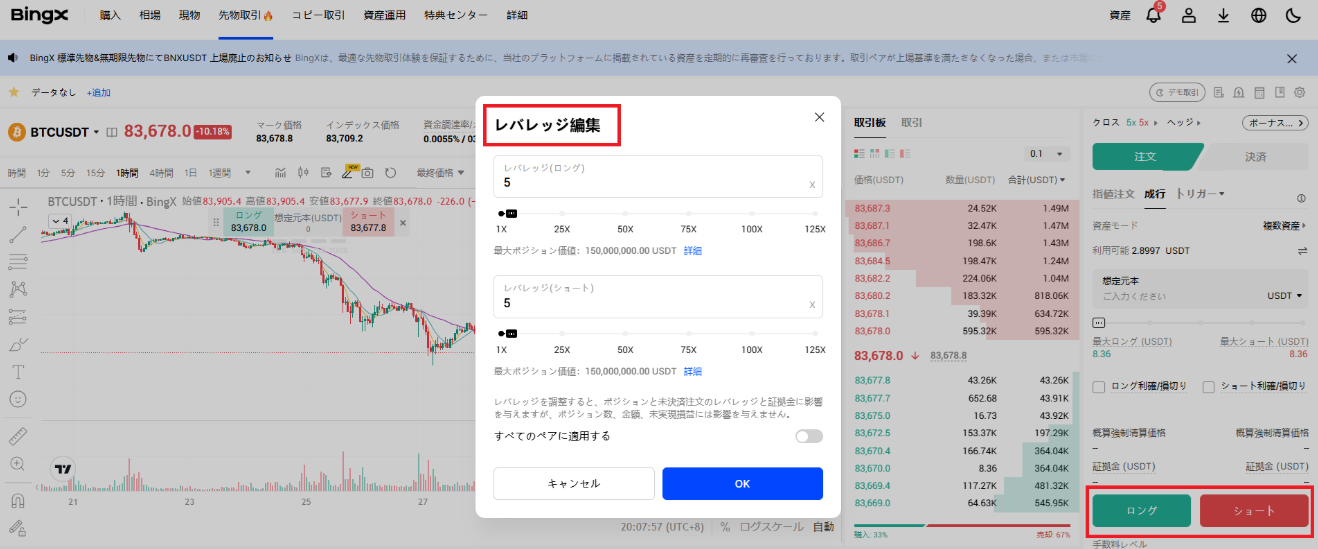Open order book 0.1 precision dropdown
Viewport: 1318px width, 549px height.
tap(1047, 154)
